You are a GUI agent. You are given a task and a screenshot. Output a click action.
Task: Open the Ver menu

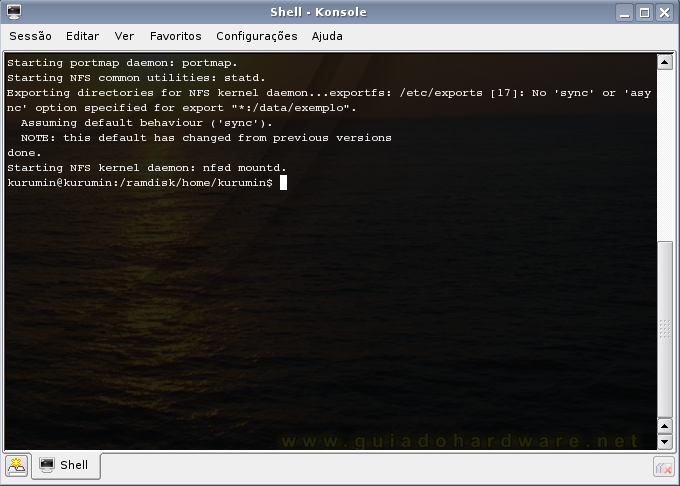coord(124,36)
